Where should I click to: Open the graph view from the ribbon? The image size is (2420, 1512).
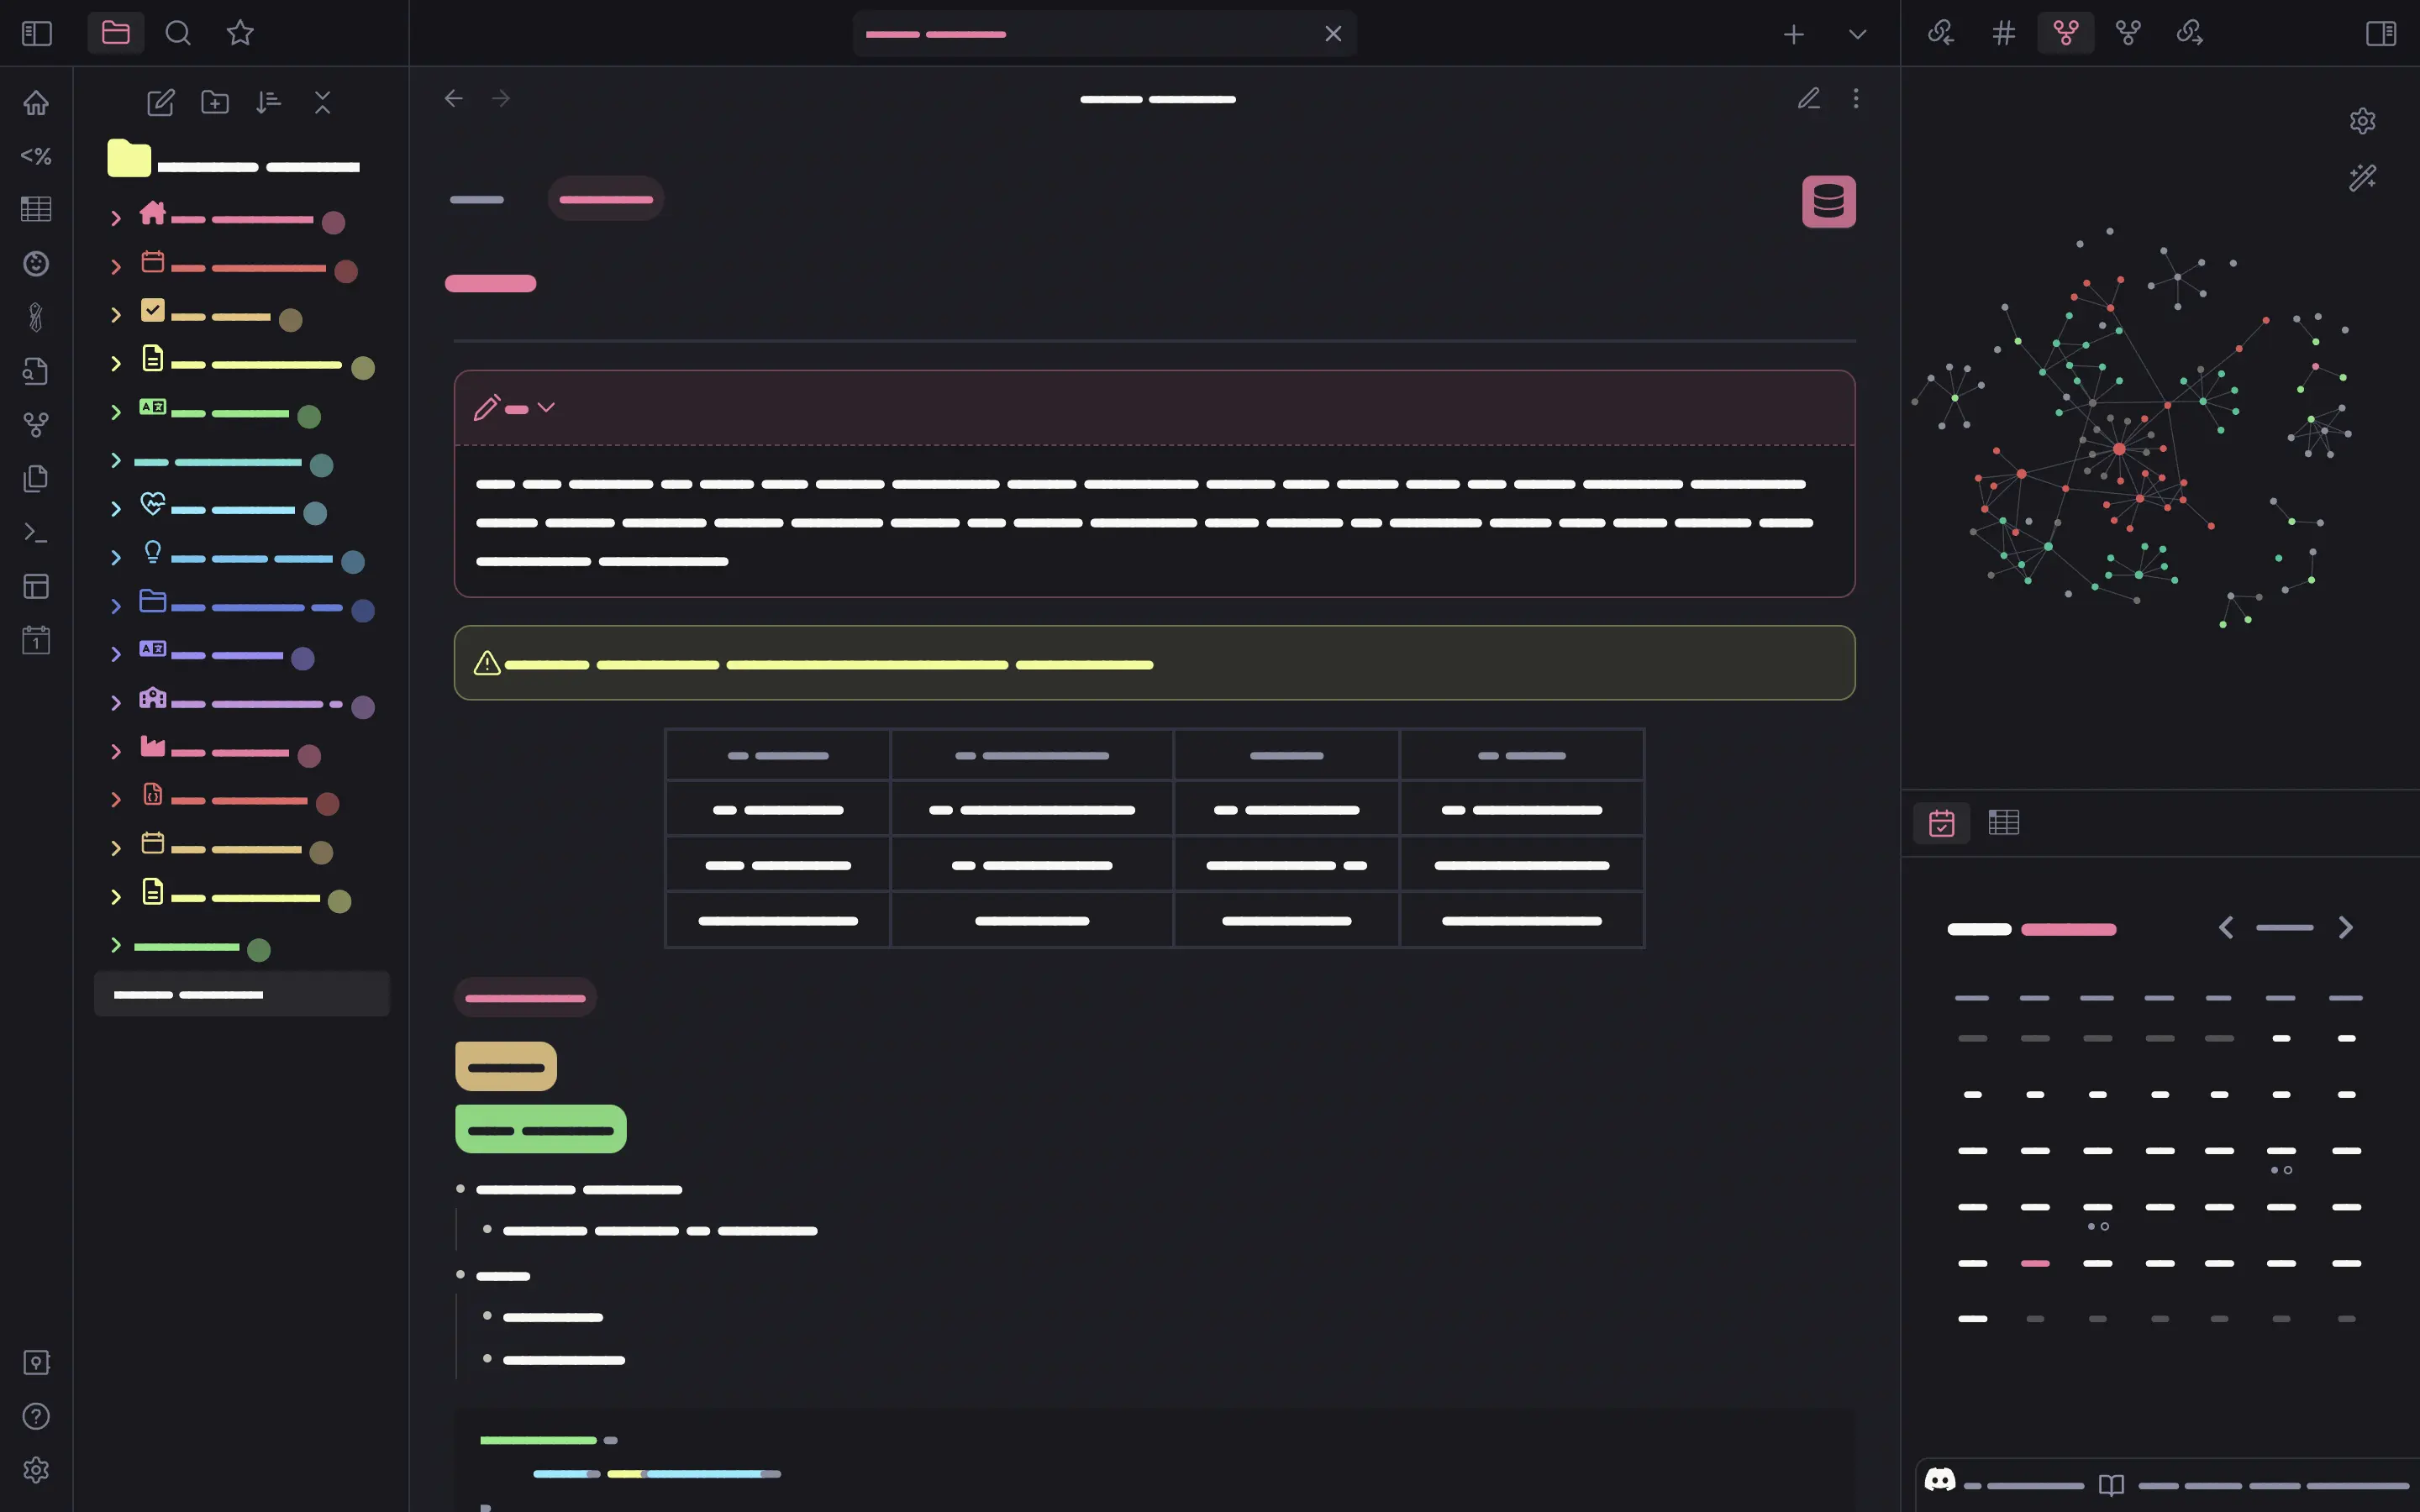[x=36, y=425]
